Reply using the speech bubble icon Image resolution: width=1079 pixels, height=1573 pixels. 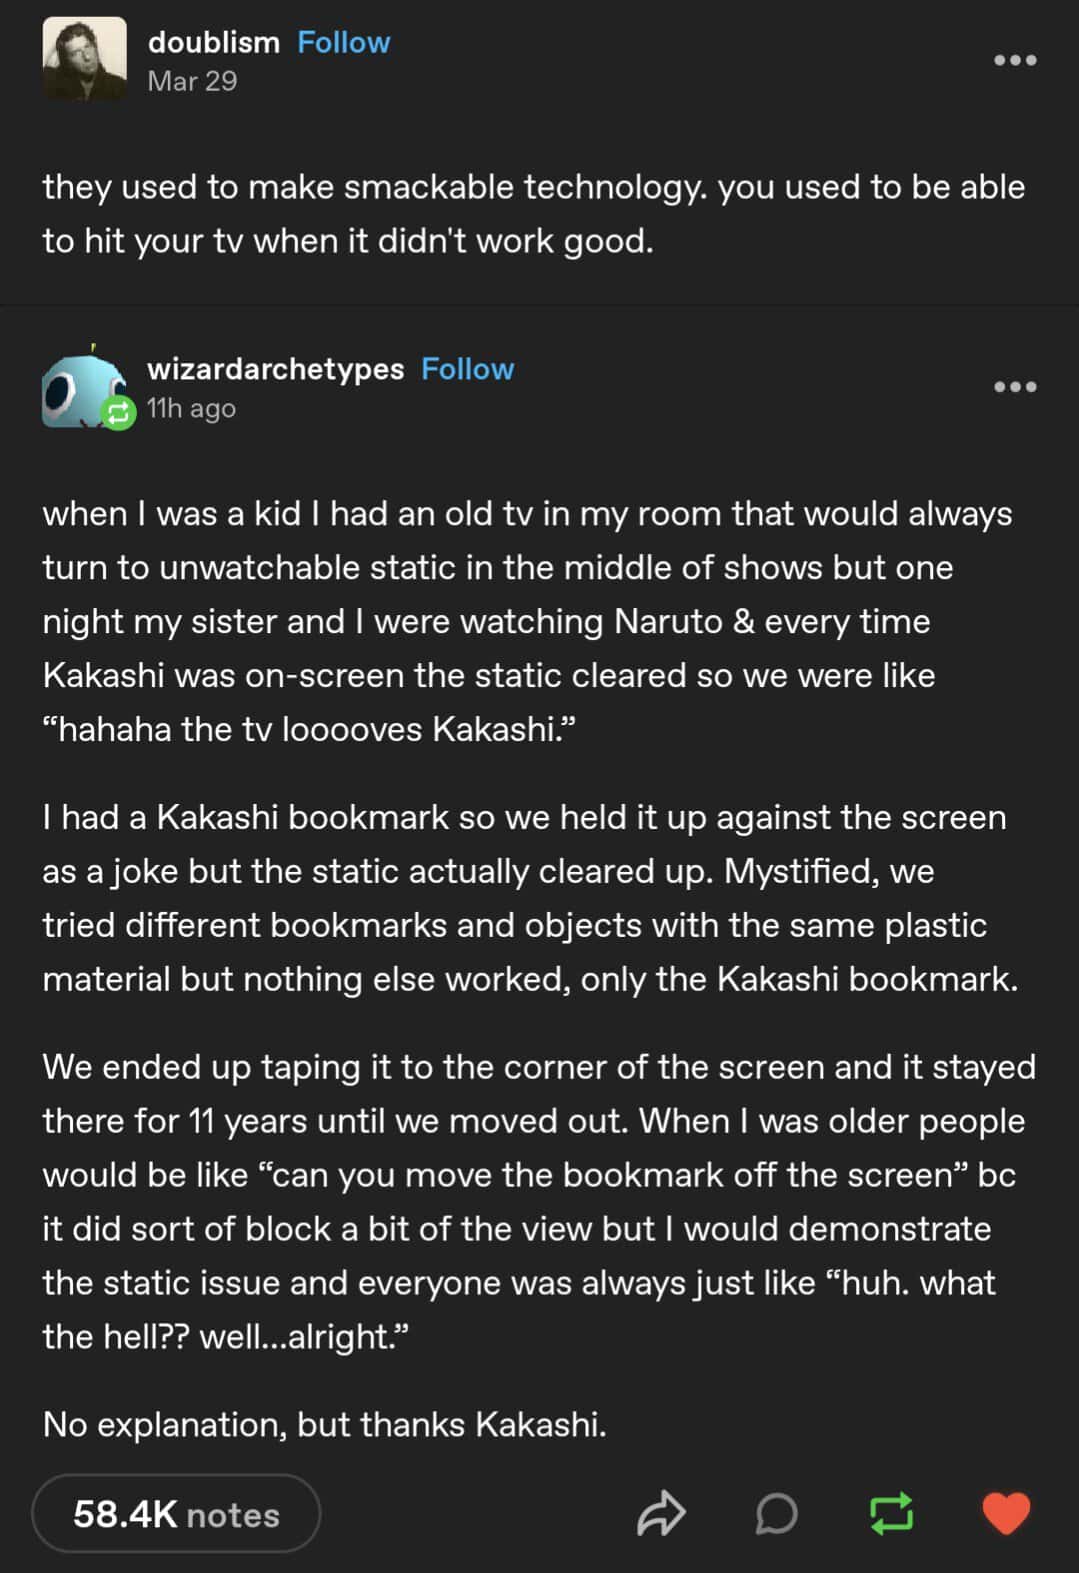tap(776, 1513)
